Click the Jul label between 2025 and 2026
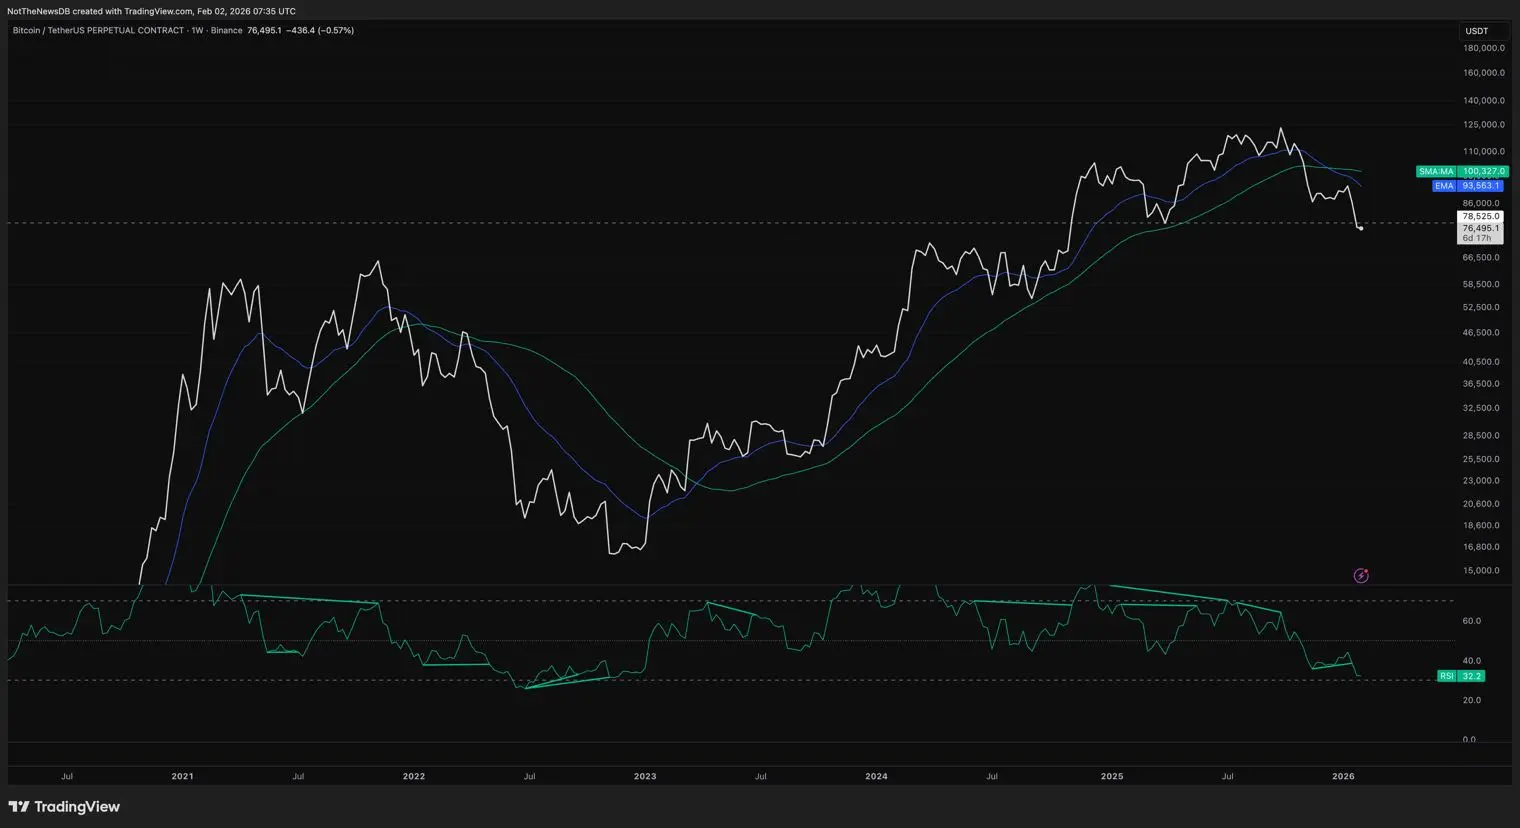The height and width of the screenshot is (828, 1520). tap(1227, 776)
